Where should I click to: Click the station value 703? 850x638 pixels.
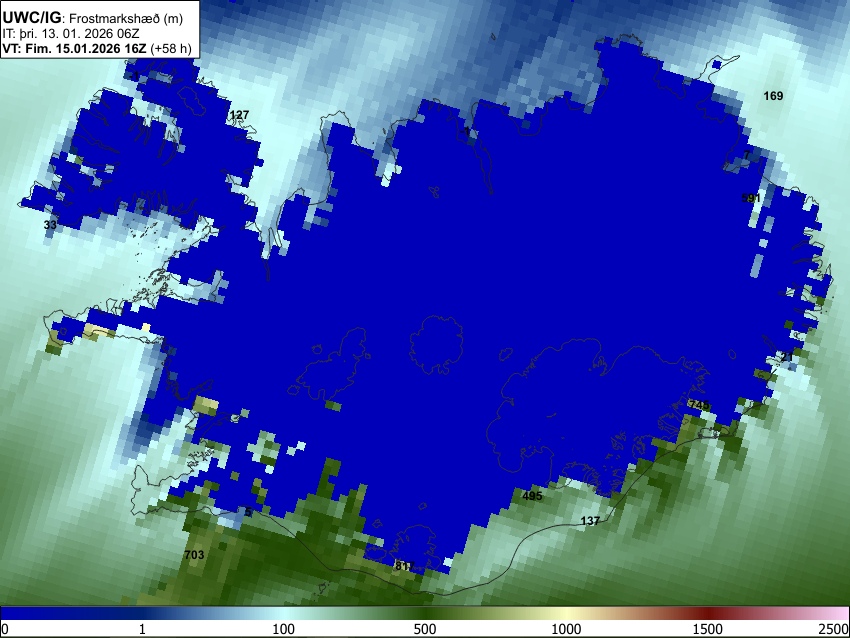pos(194,555)
